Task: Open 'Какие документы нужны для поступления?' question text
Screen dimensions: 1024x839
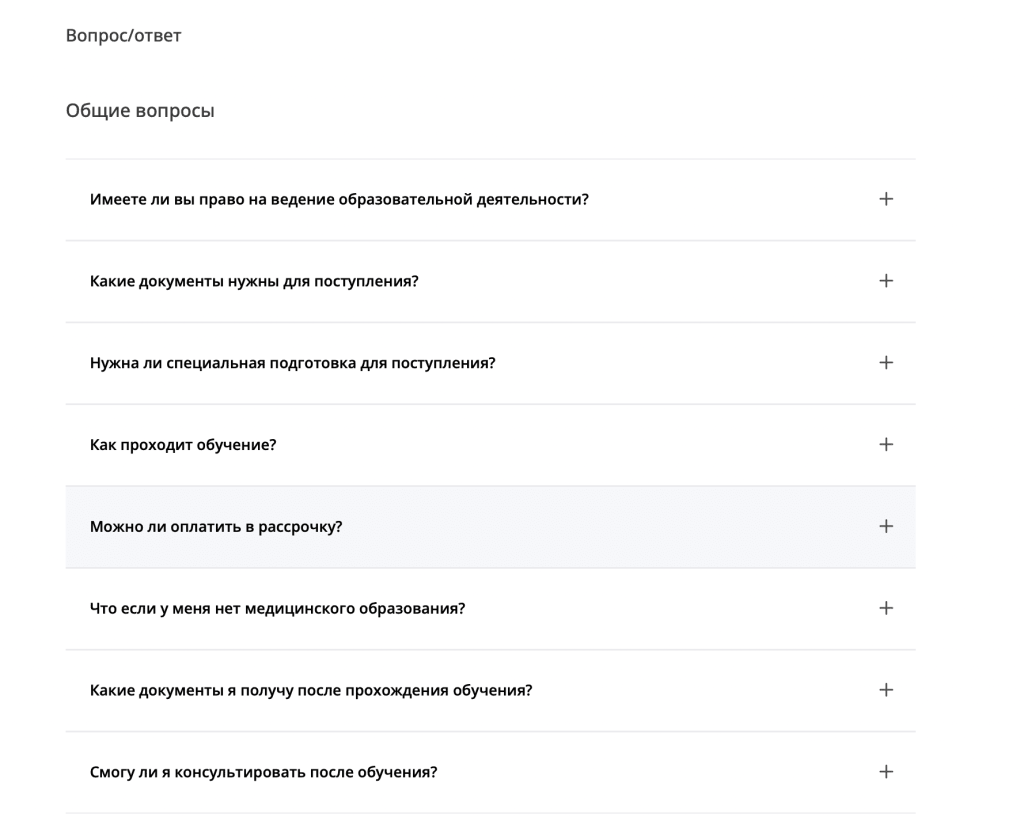Action: point(254,282)
